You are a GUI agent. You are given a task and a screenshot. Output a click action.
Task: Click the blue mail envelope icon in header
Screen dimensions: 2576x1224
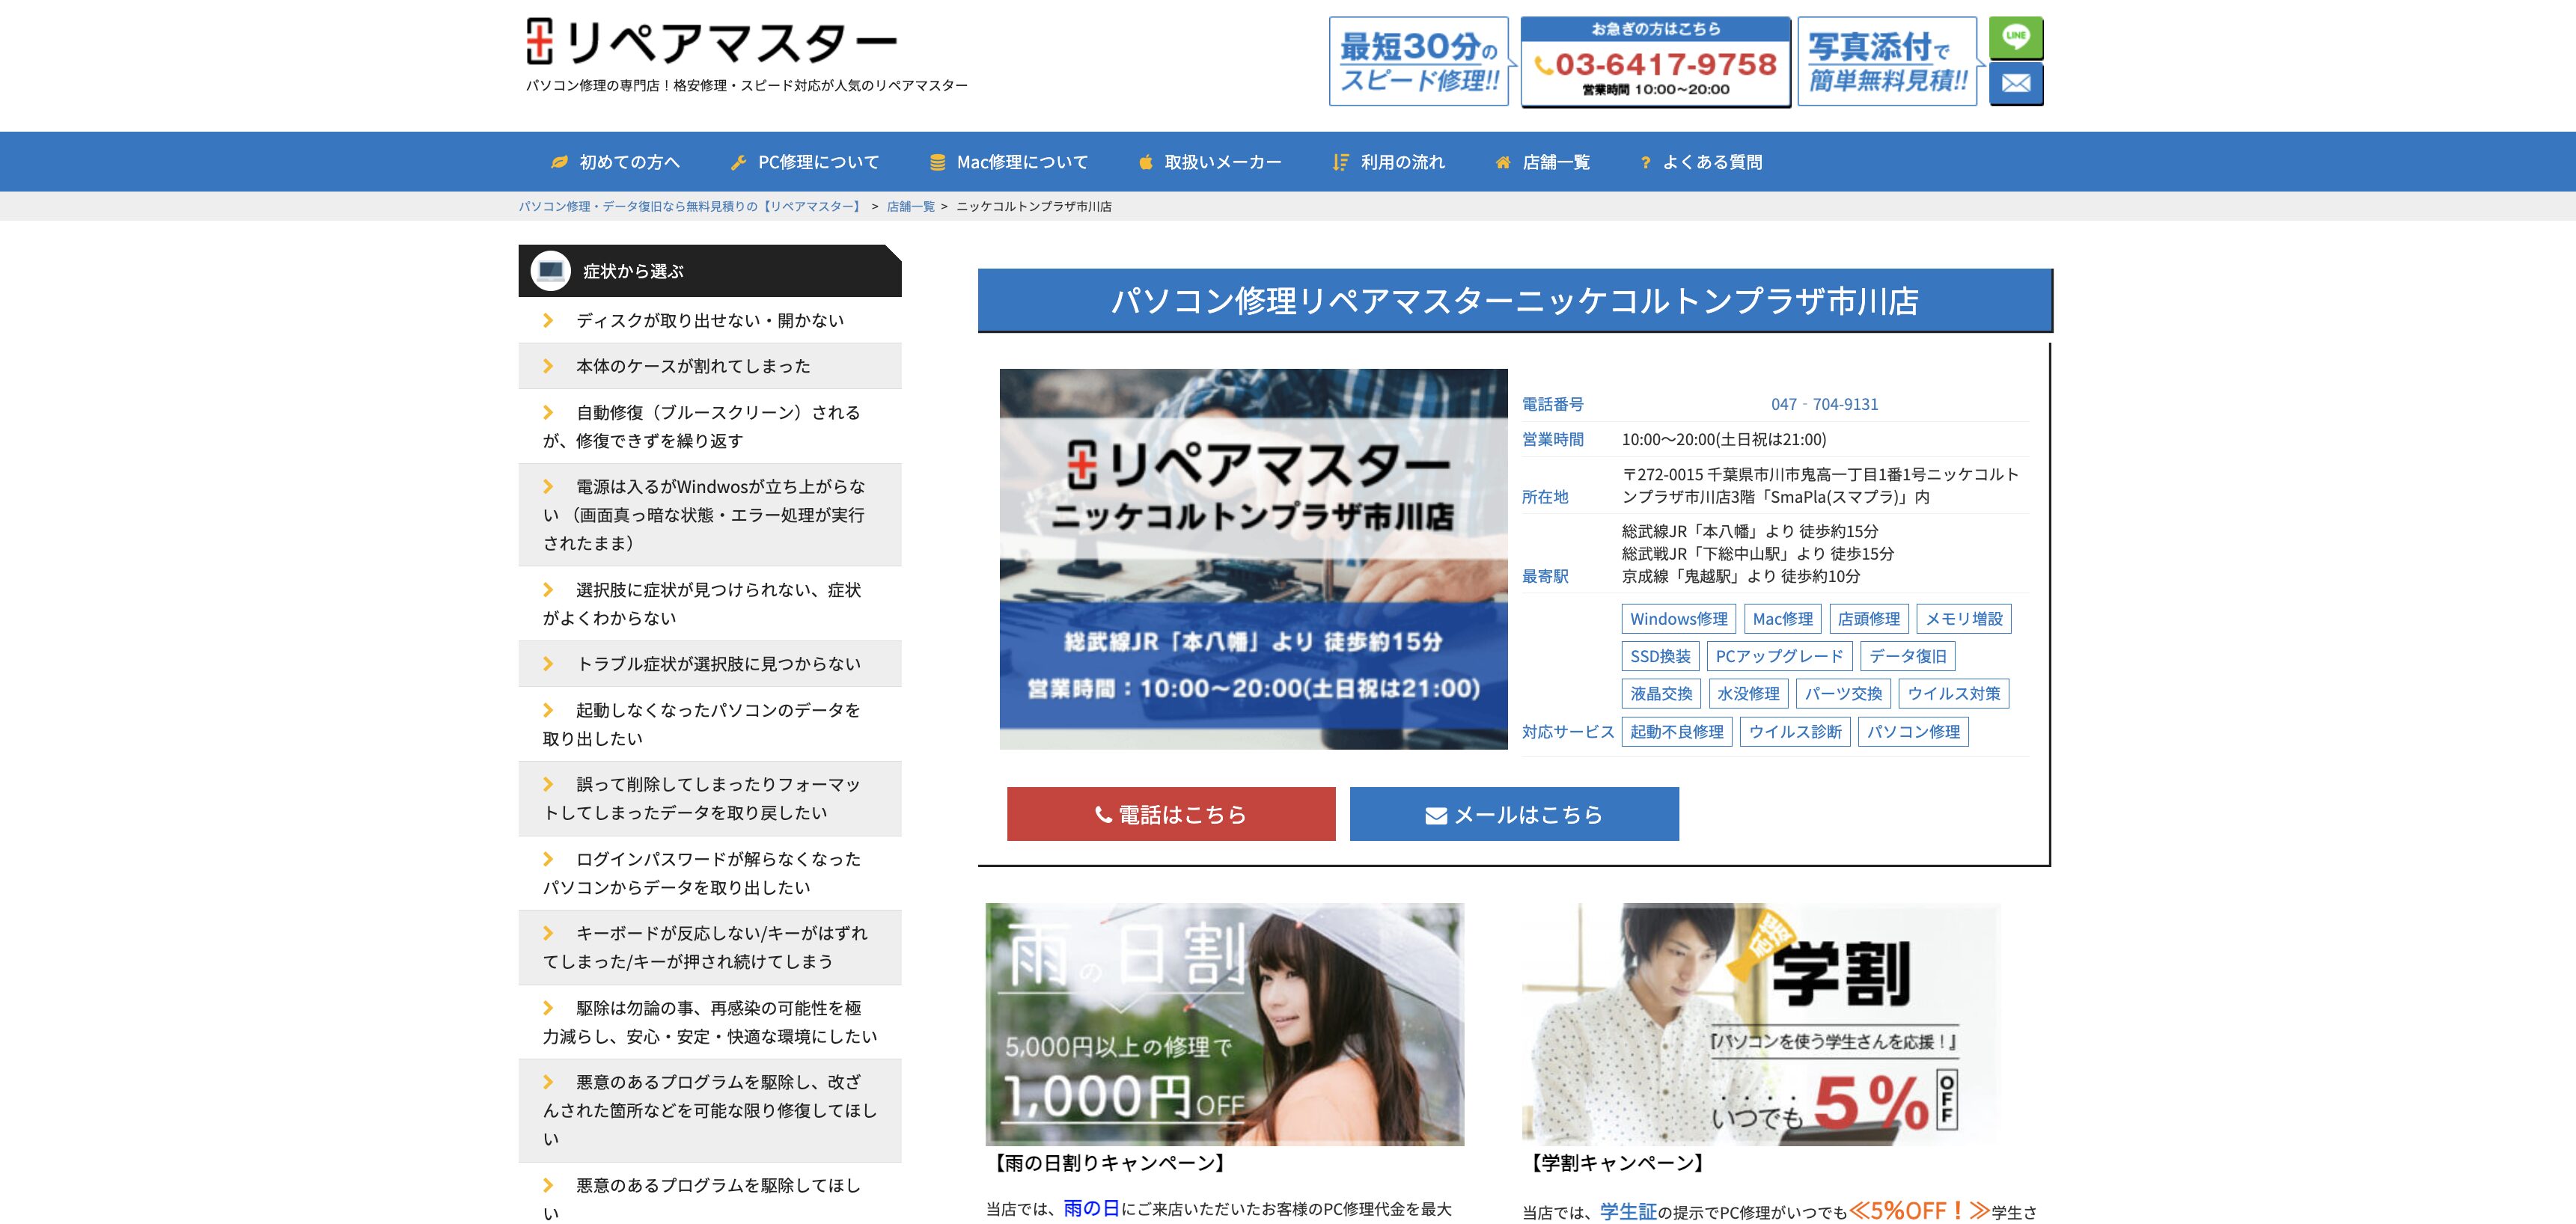pos(2016,84)
